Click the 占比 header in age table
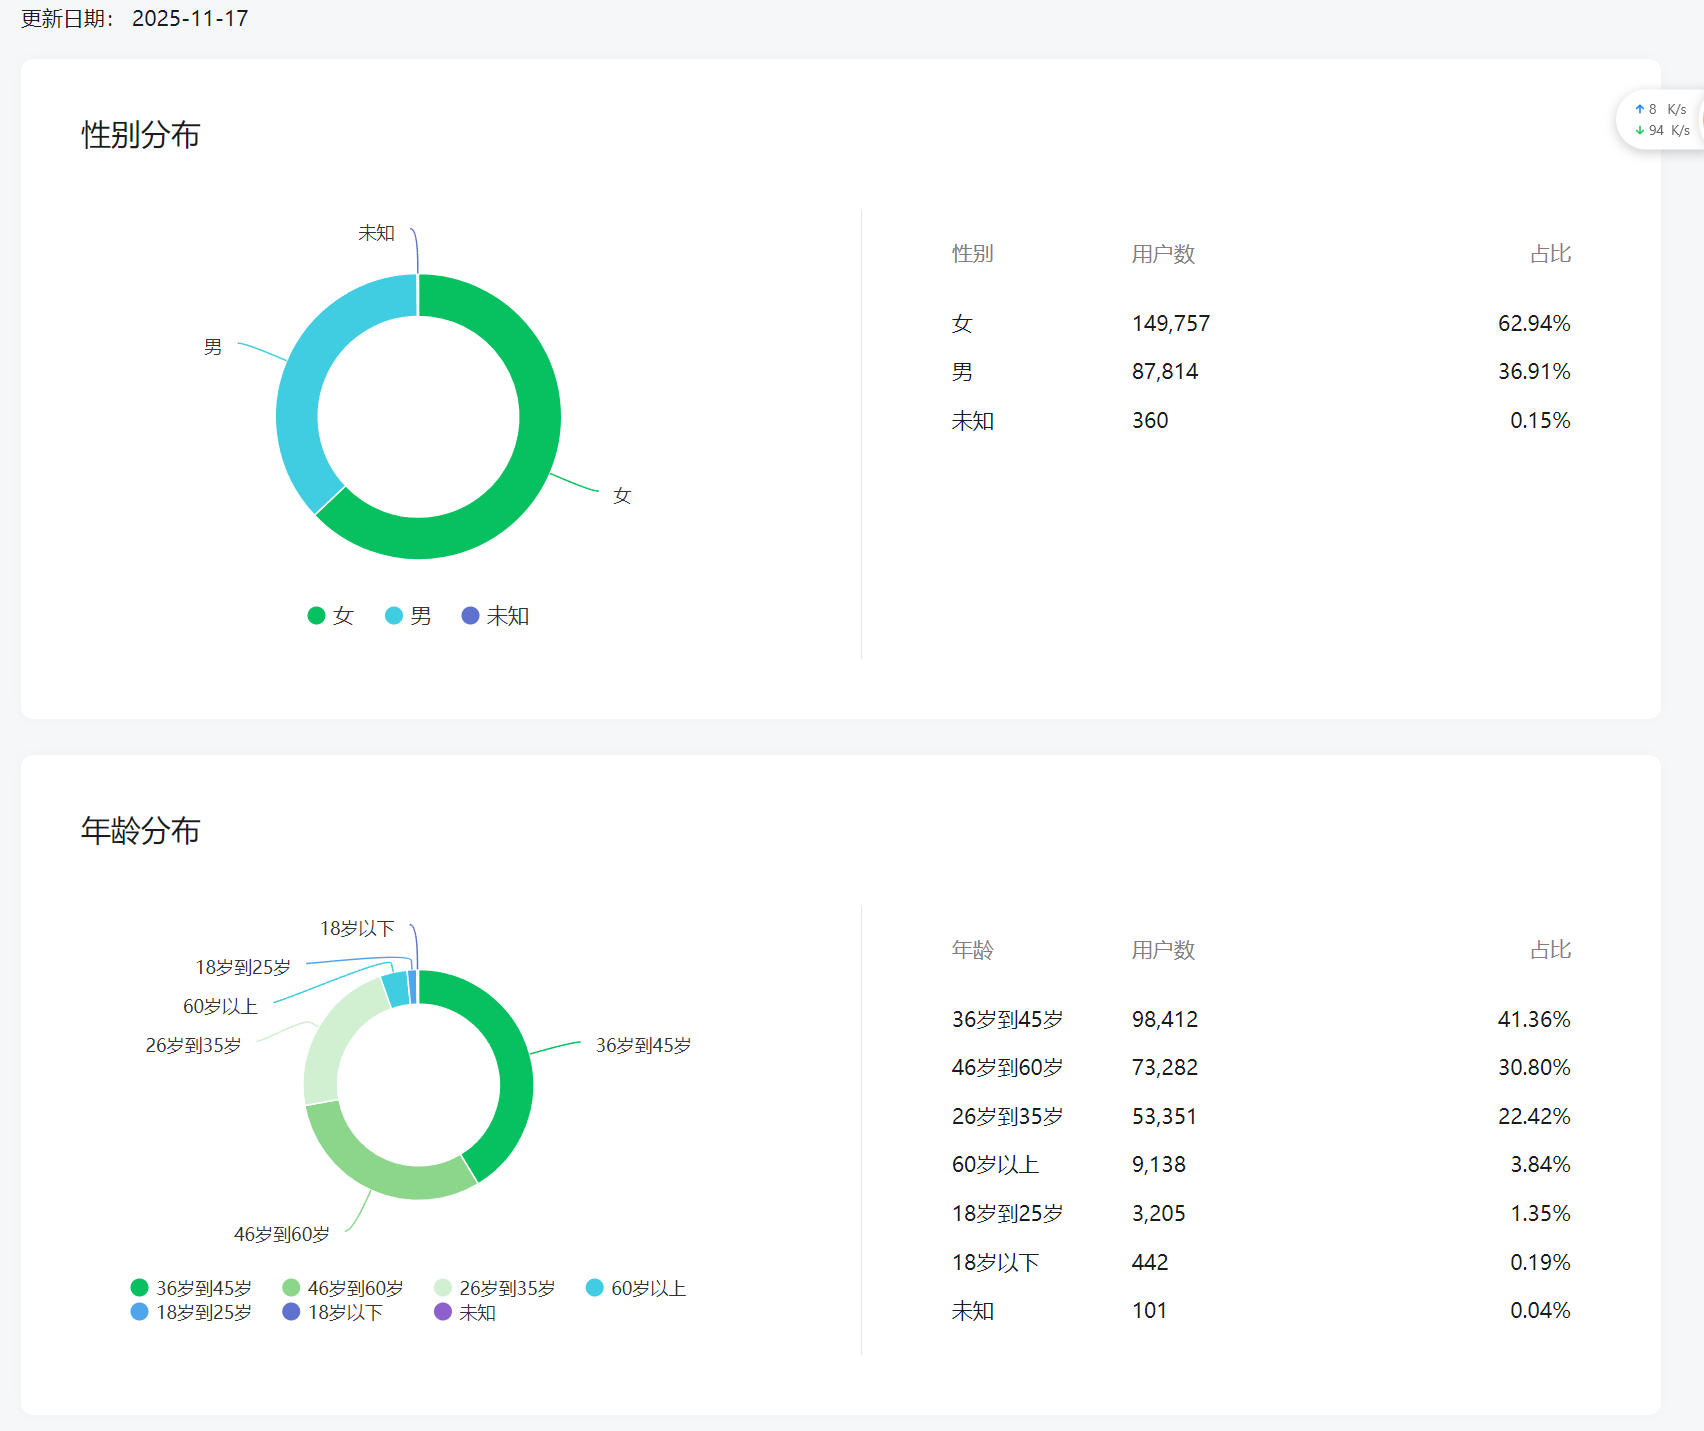The height and width of the screenshot is (1431, 1704). coord(1550,950)
